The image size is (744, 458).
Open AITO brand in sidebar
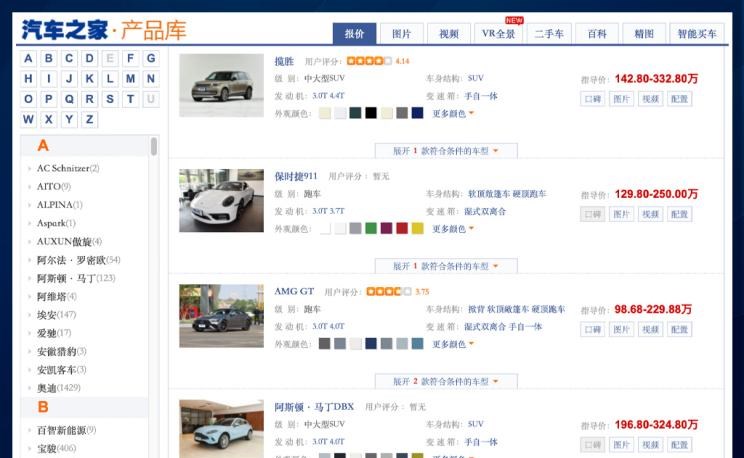(x=54, y=187)
